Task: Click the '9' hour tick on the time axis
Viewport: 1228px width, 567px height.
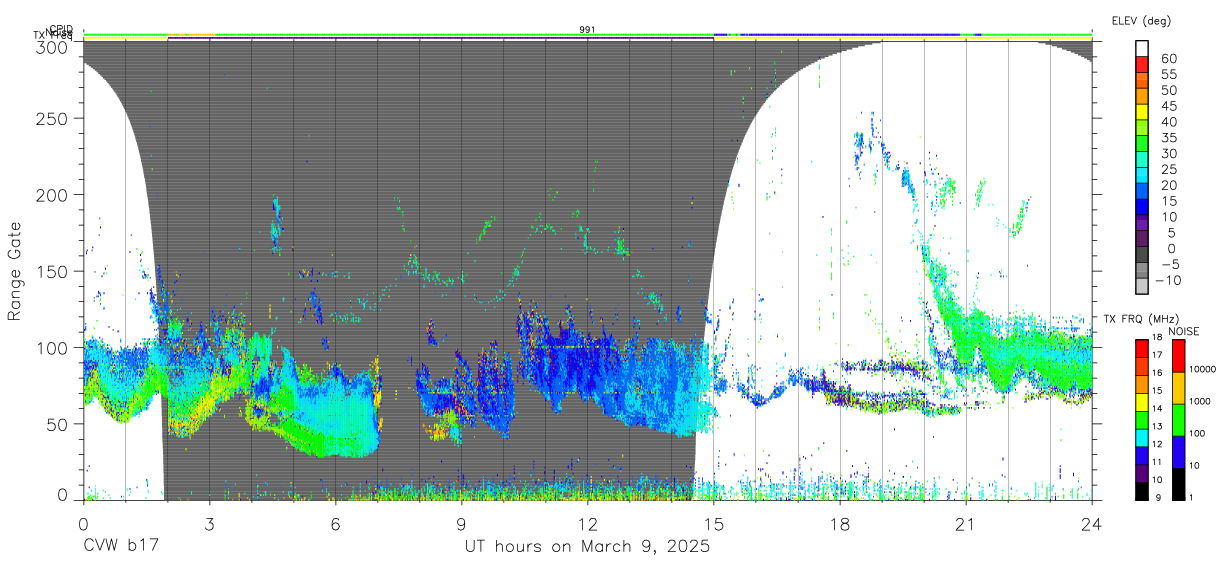Action: pos(461,523)
